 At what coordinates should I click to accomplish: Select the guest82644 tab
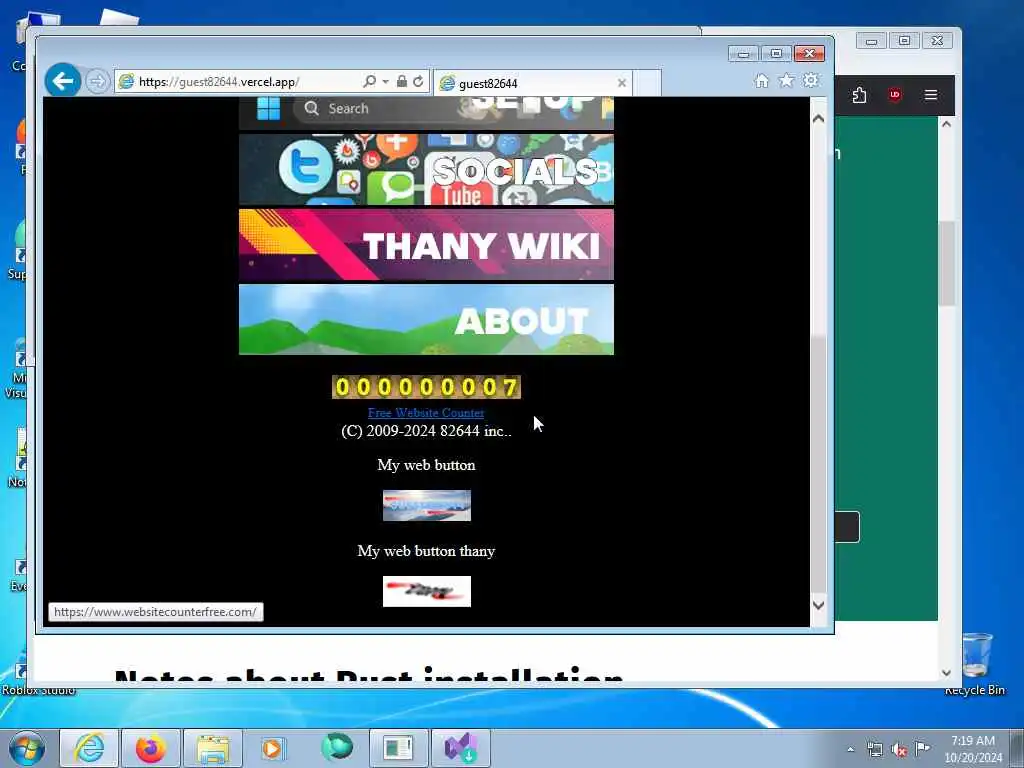point(532,83)
